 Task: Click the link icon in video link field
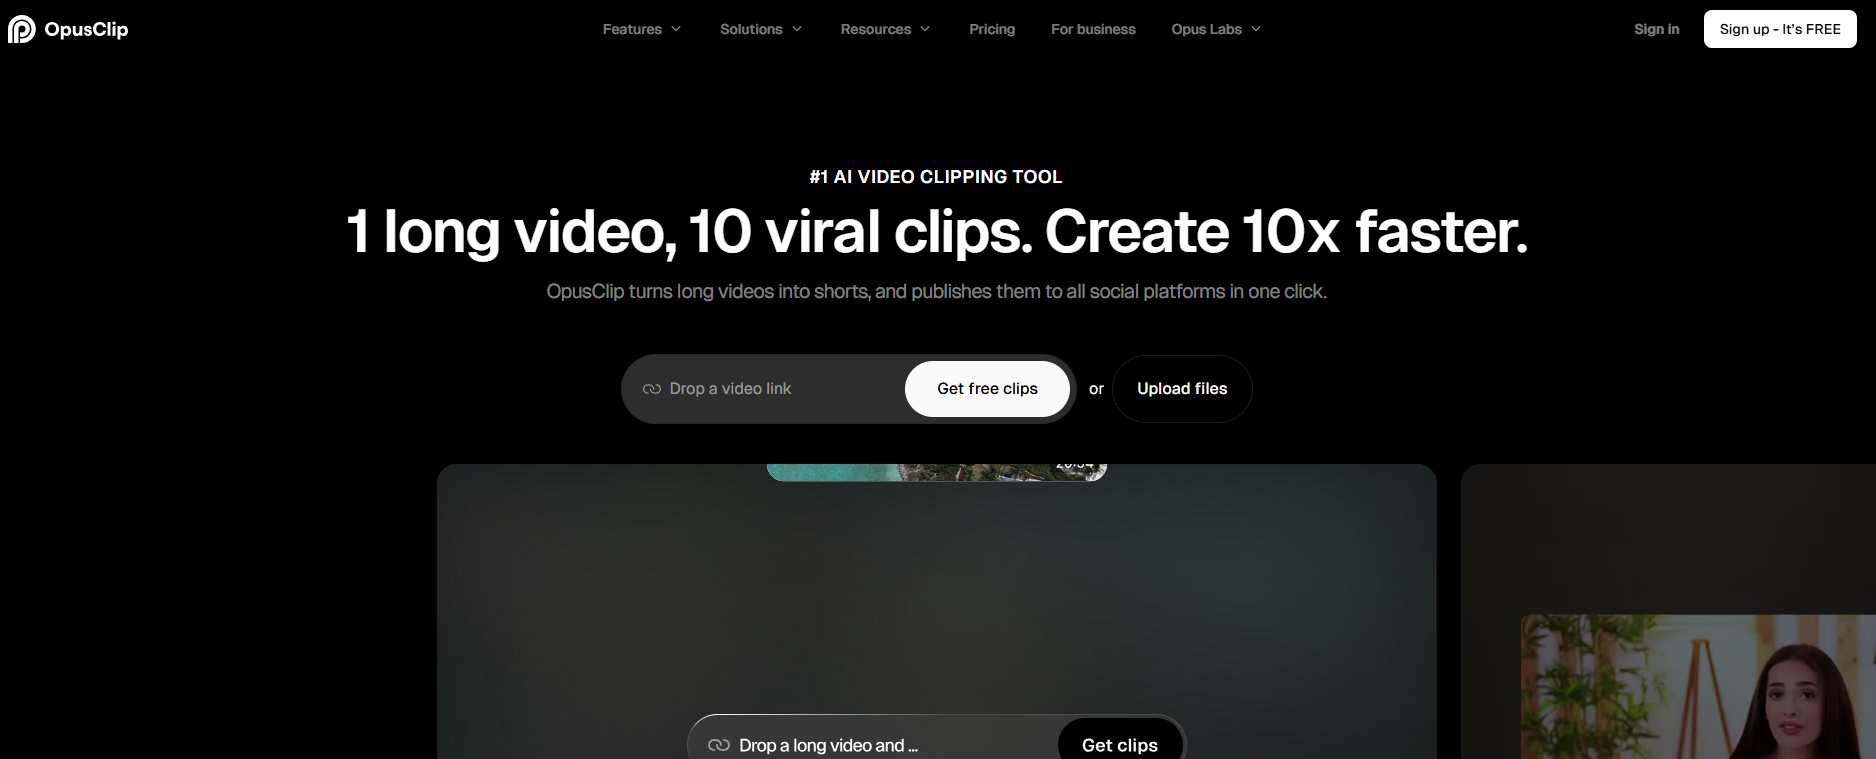(x=652, y=389)
